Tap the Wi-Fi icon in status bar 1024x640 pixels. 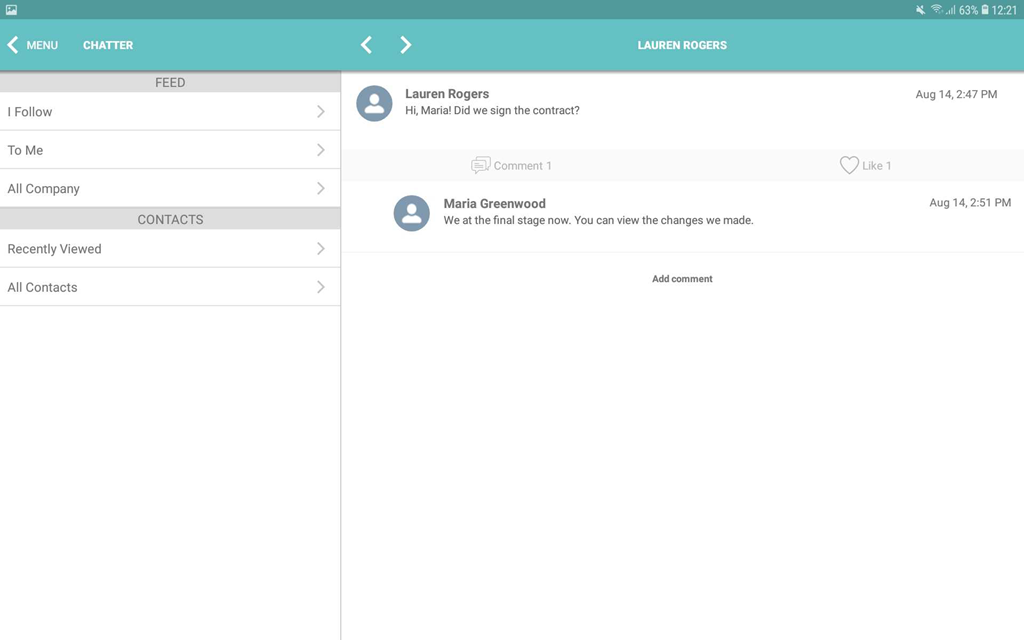(936, 10)
